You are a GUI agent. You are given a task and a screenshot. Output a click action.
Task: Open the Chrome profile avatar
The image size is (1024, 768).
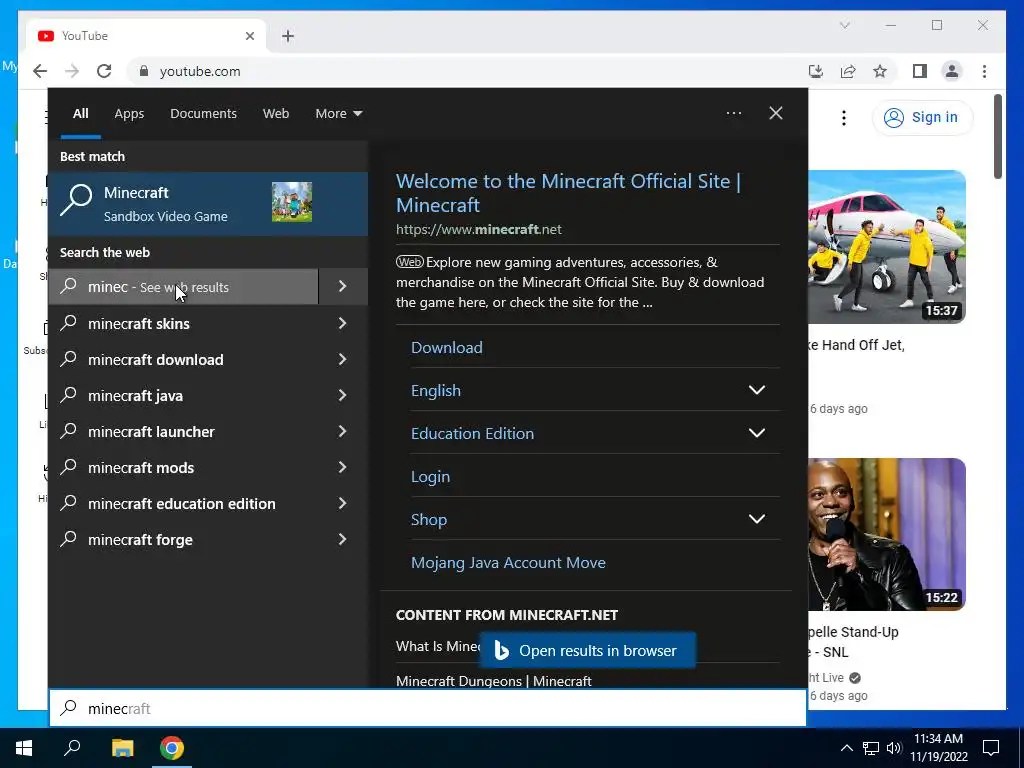[952, 71]
